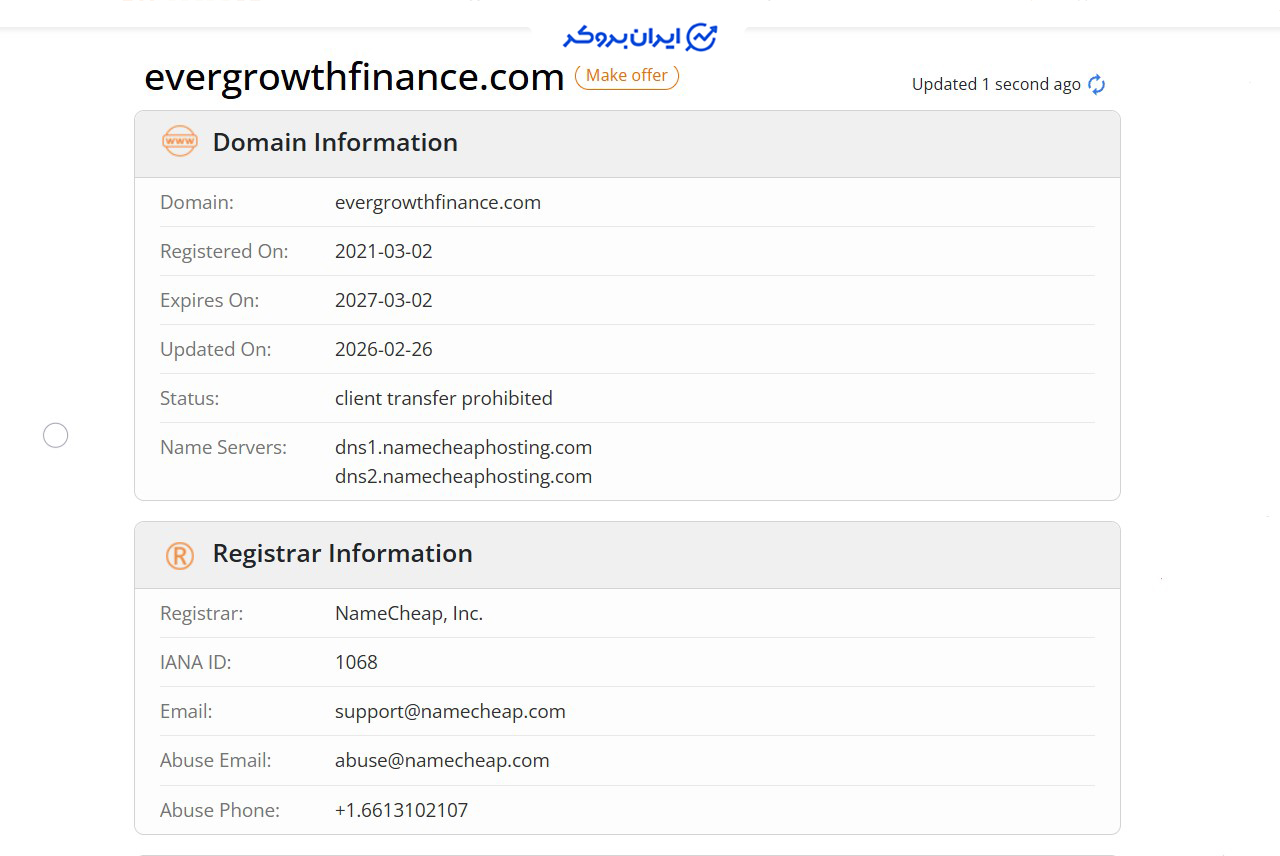Click the Abuse Email: label
Viewport: 1280px width, 856px height.
(215, 760)
